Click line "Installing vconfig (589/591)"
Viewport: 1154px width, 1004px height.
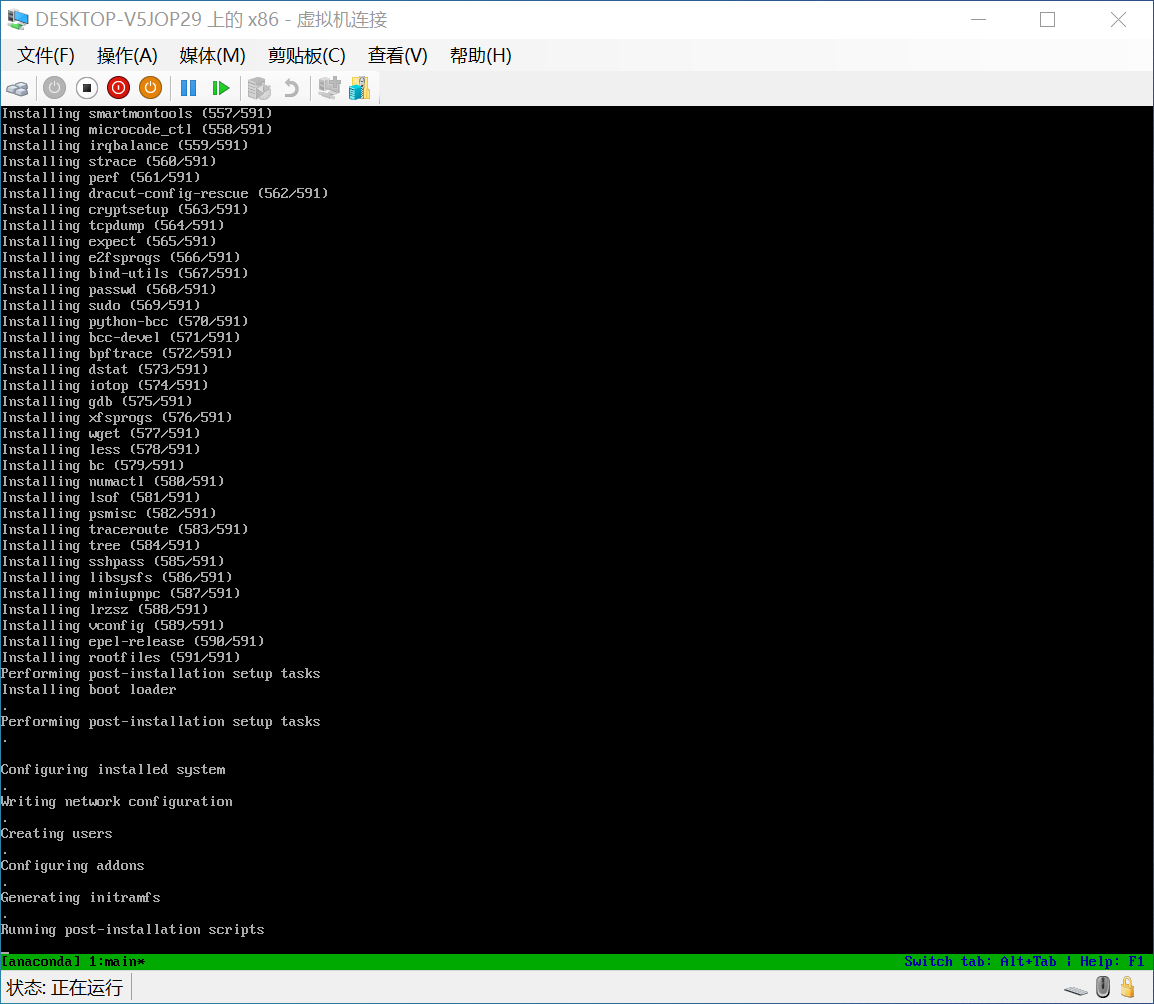113,626
